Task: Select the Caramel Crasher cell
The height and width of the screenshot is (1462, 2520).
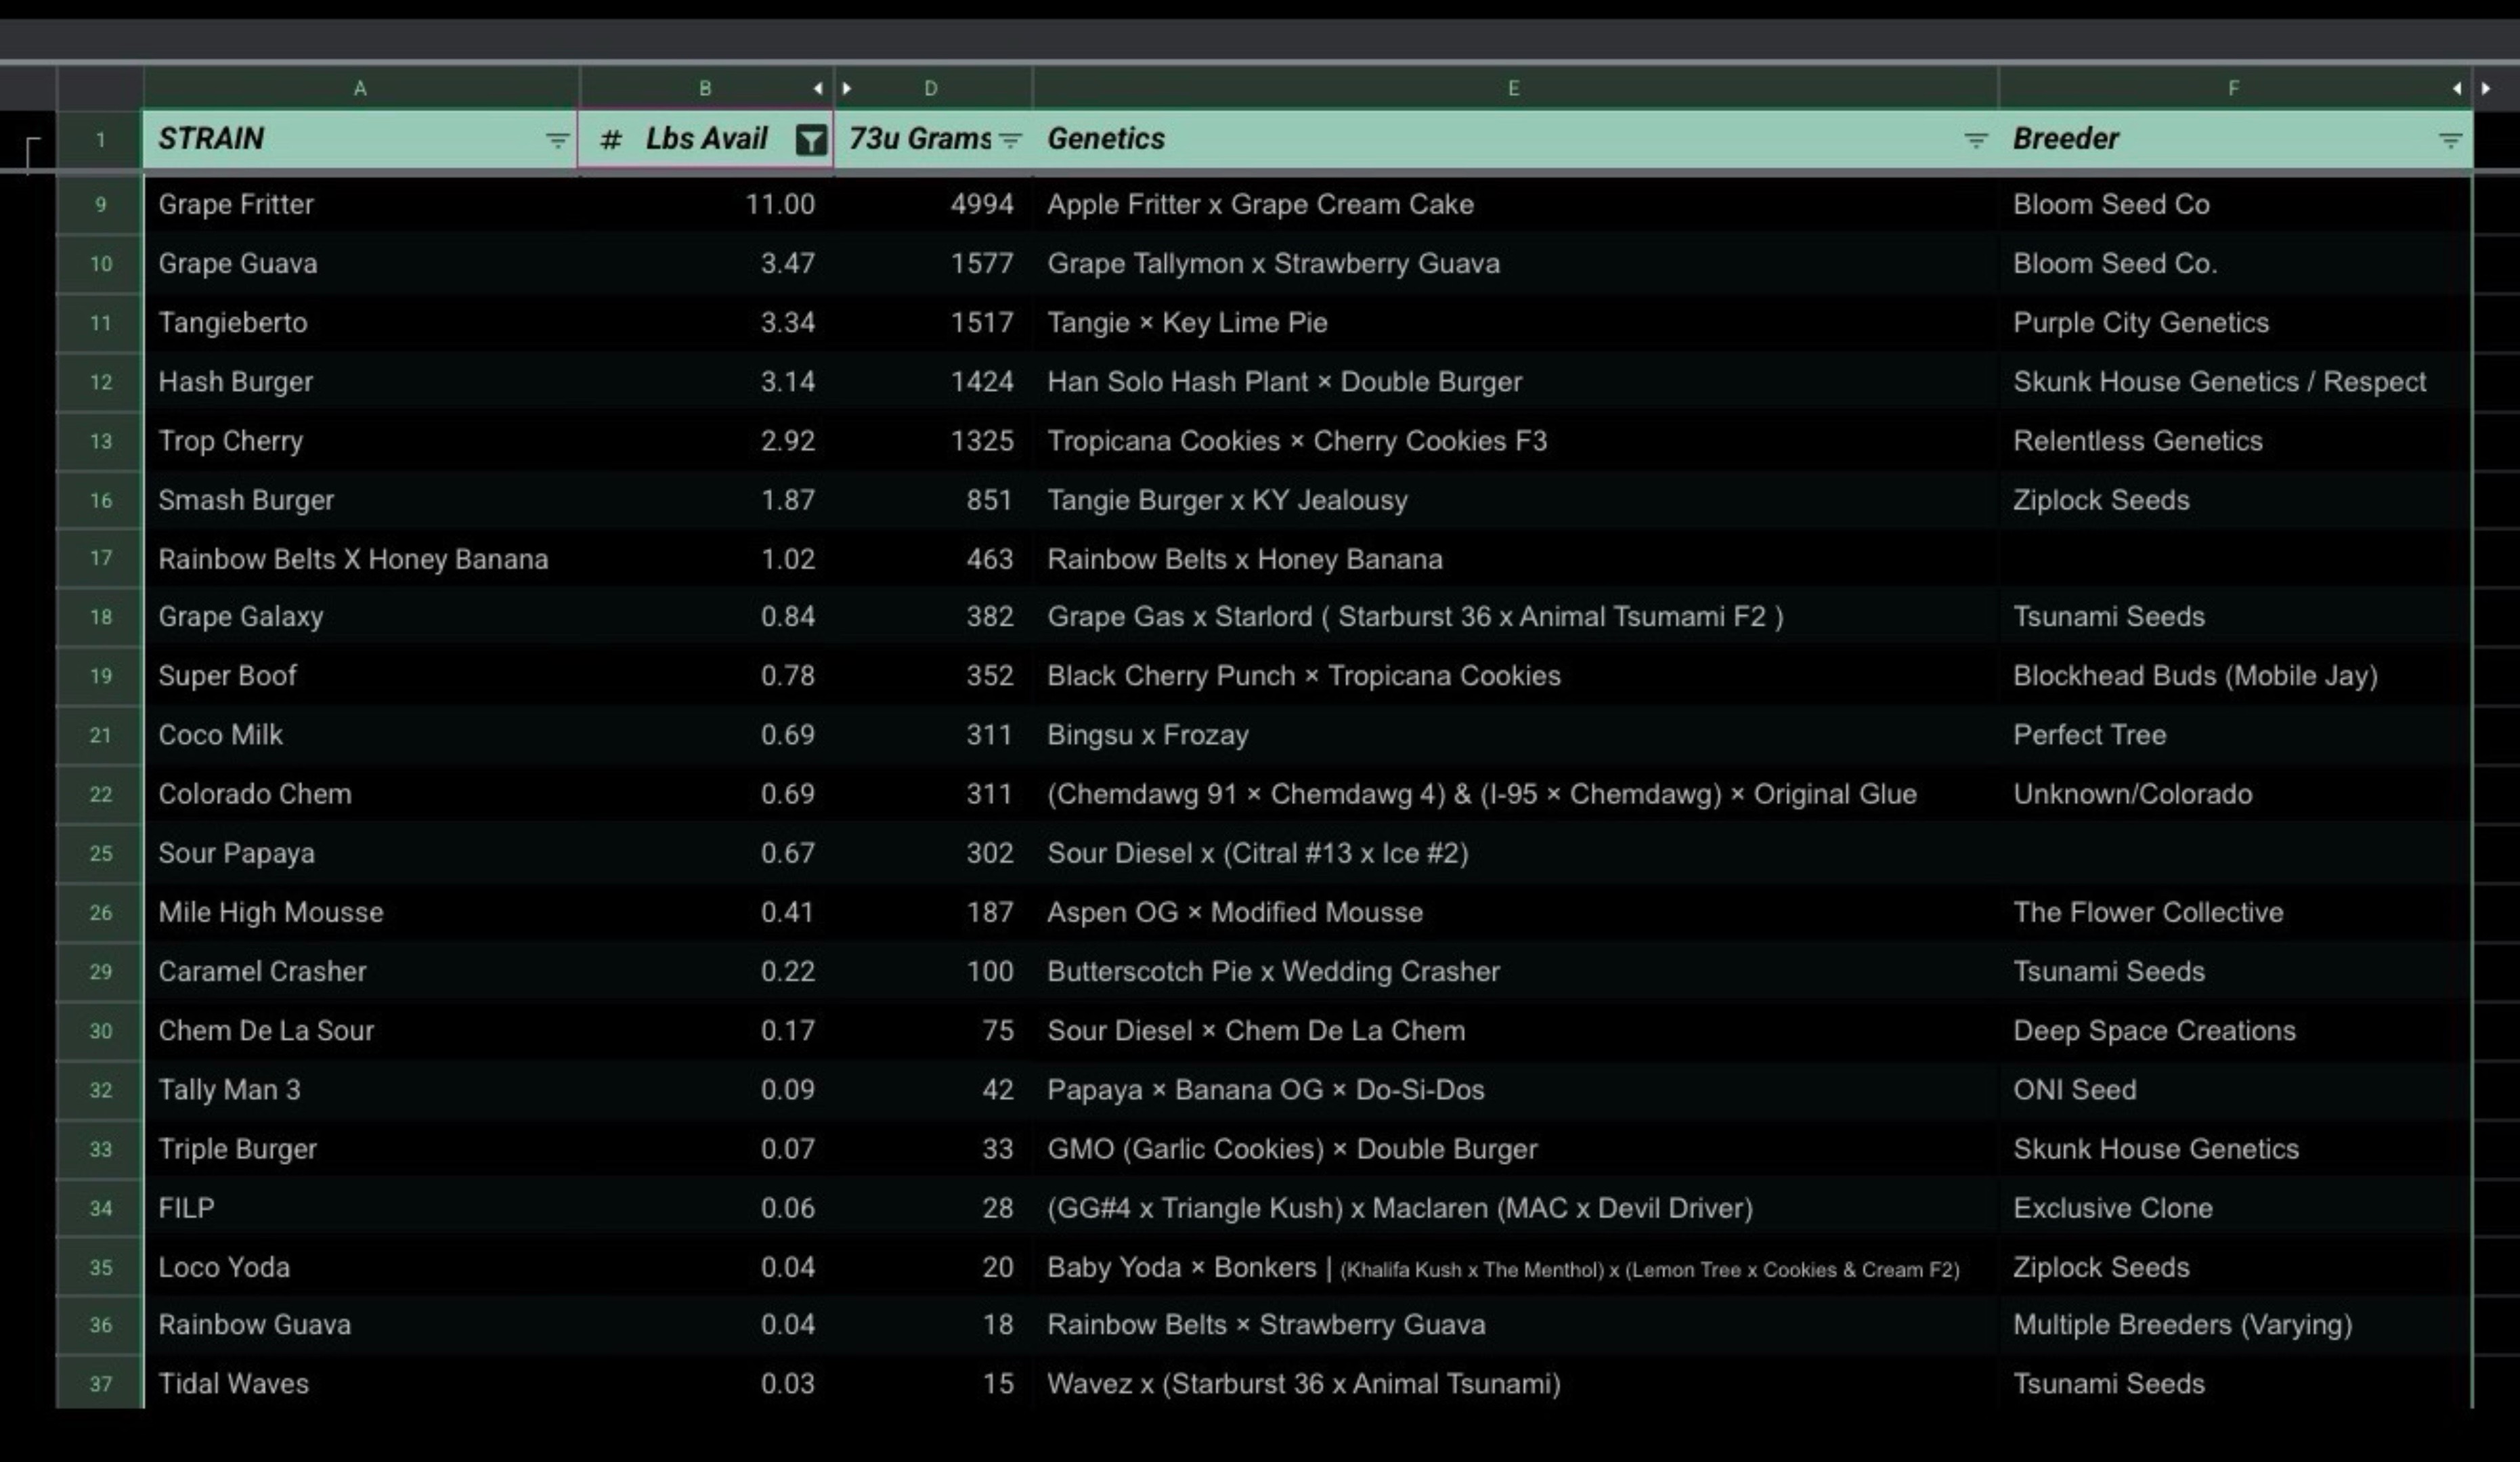Action: [x=361, y=971]
